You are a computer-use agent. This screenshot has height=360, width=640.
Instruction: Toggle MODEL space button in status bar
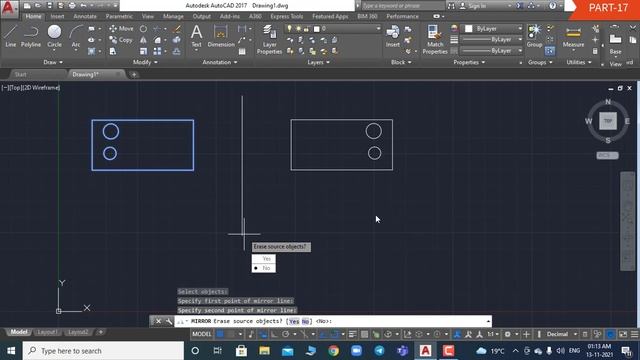(x=202, y=334)
